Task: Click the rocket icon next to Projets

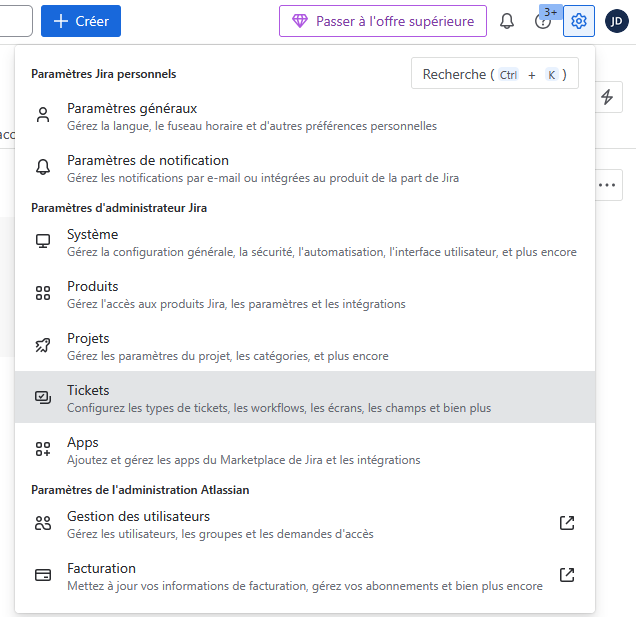Action: (x=43, y=345)
